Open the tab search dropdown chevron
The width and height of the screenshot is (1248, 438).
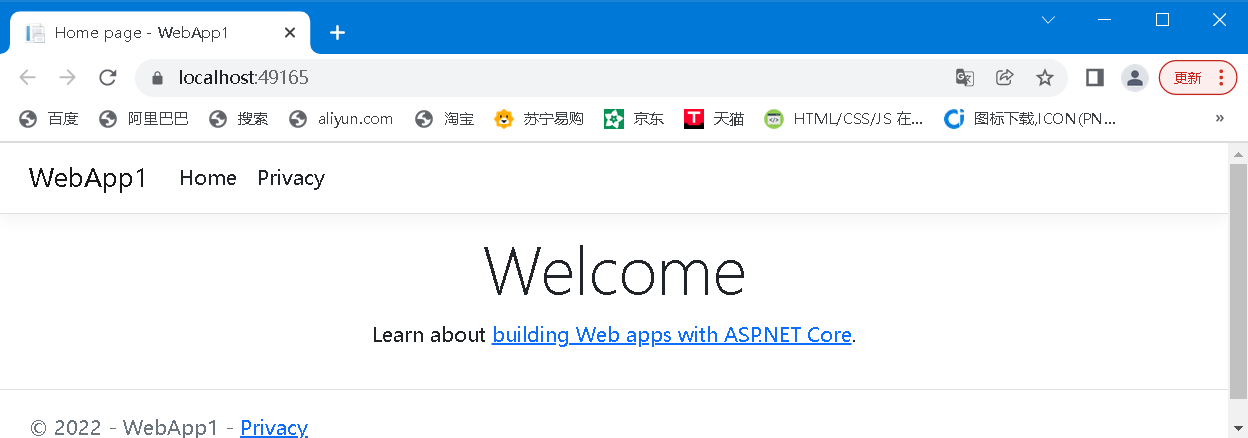(1048, 20)
